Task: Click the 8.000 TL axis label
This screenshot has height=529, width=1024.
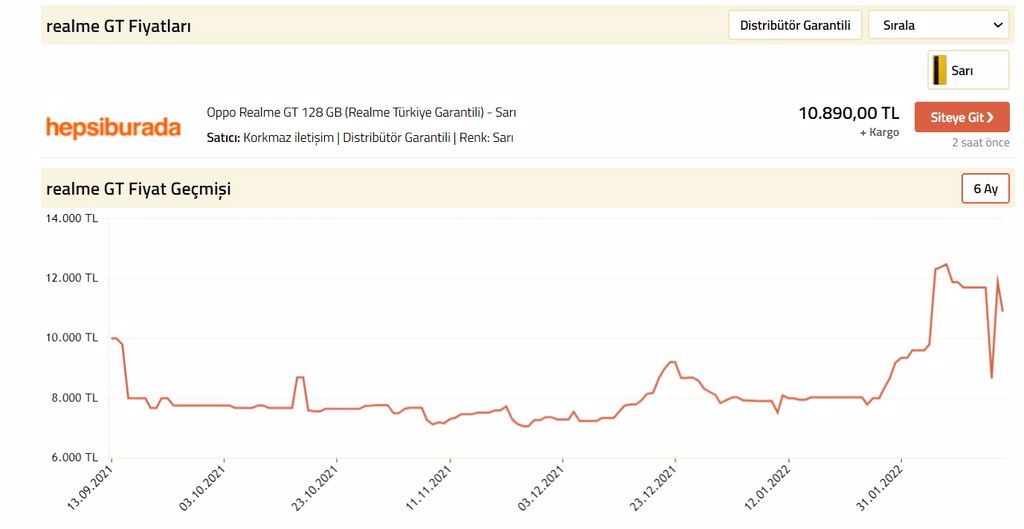Action: click(x=74, y=397)
